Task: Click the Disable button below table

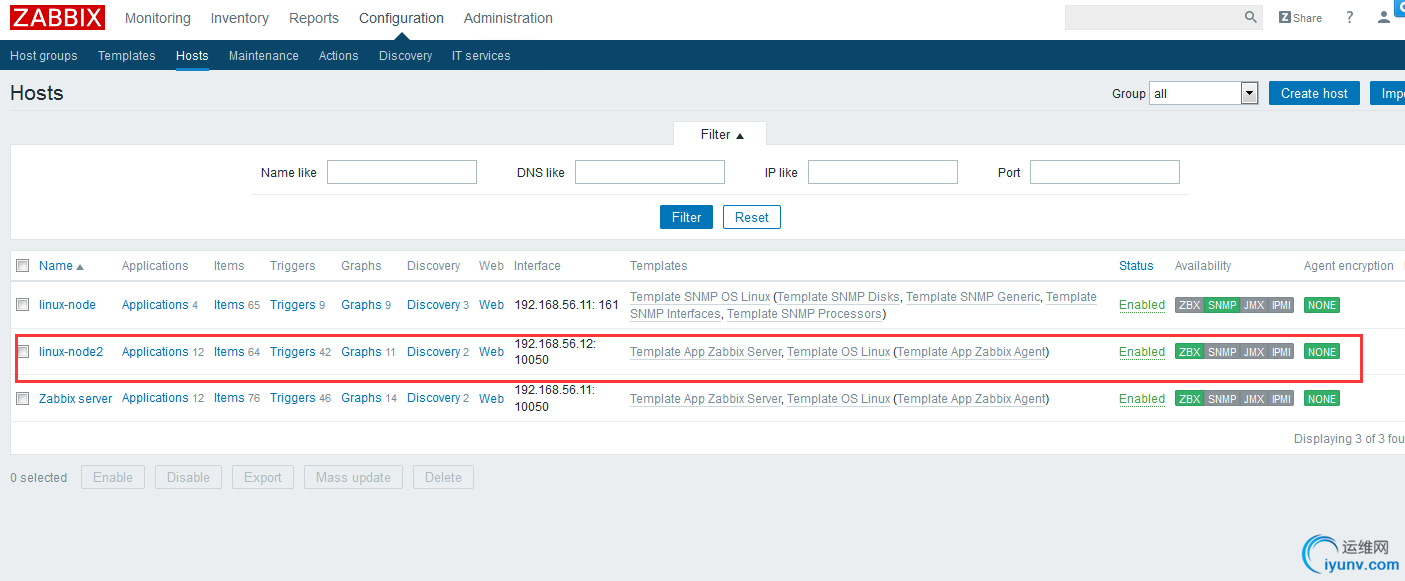Action: click(x=188, y=477)
